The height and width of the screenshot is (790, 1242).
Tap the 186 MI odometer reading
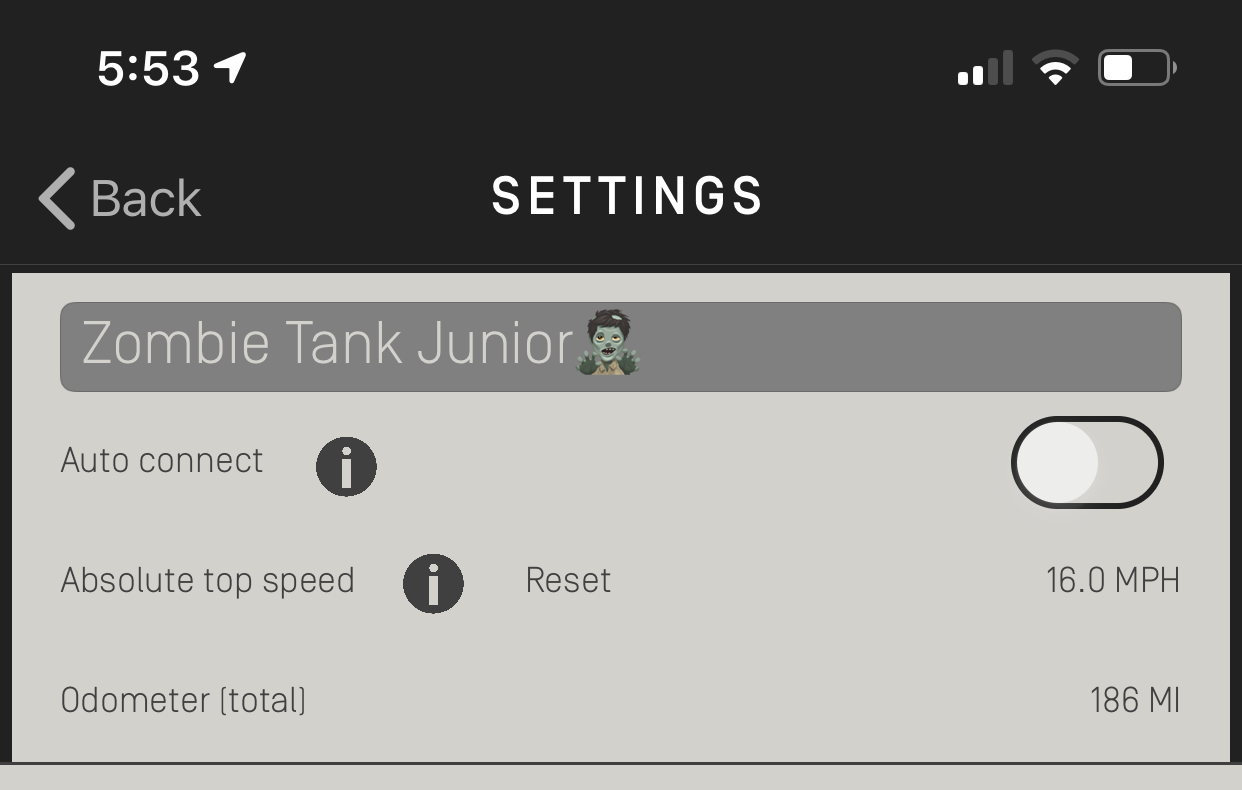tap(1134, 700)
